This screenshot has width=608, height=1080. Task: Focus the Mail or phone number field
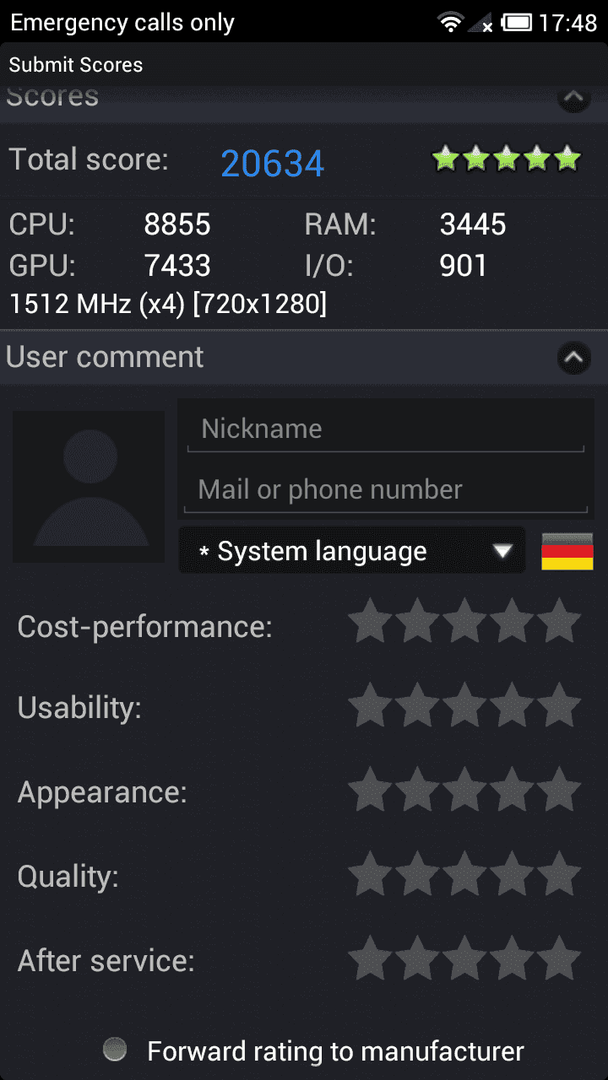(x=386, y=490)
